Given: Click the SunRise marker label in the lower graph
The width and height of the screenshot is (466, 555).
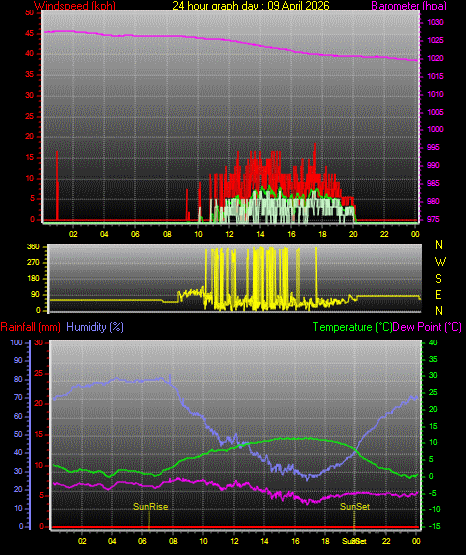Looking at the screenshot, I should point(150,507).
